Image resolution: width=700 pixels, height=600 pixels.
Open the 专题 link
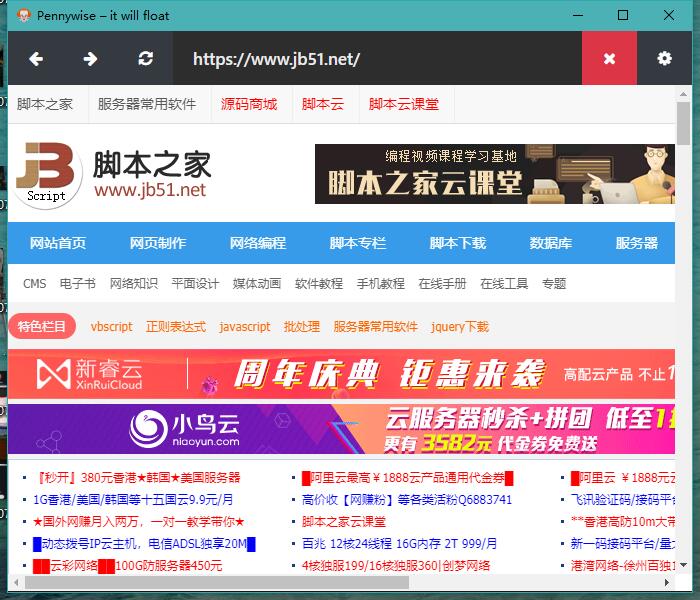(x=554, y=284)
